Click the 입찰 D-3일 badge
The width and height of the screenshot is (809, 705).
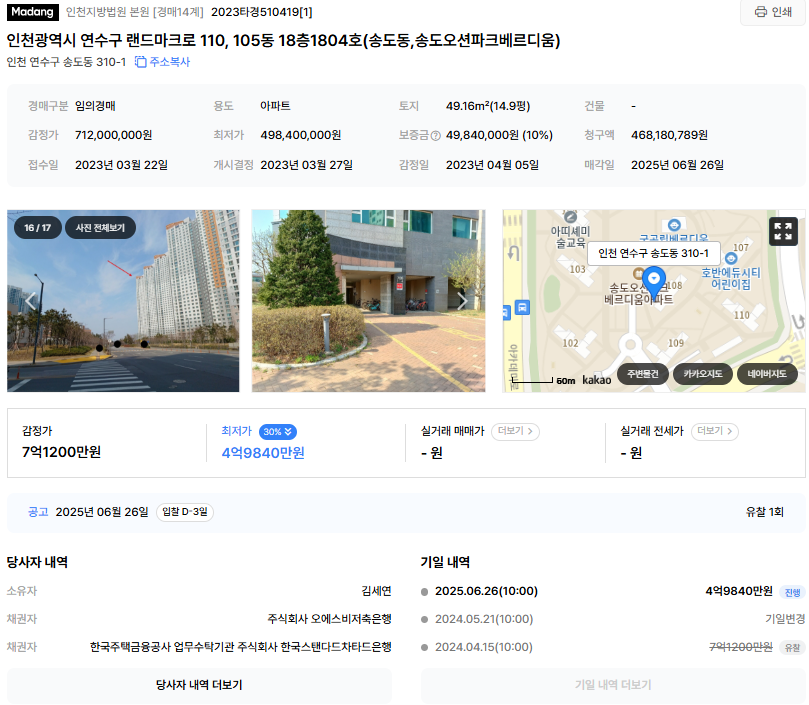185,512
